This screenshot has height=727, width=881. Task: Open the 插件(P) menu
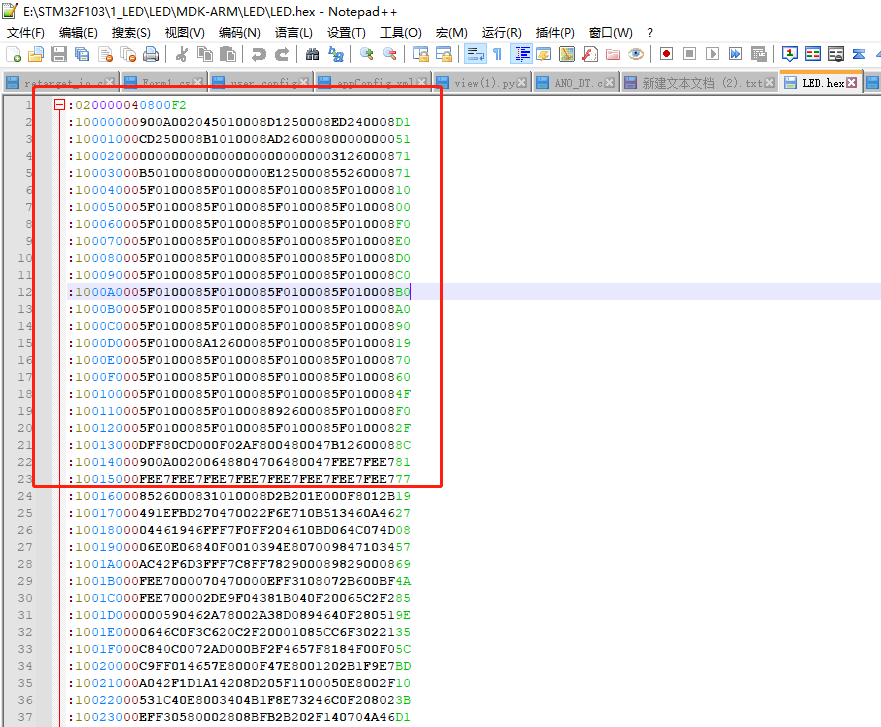coord(555,33)
